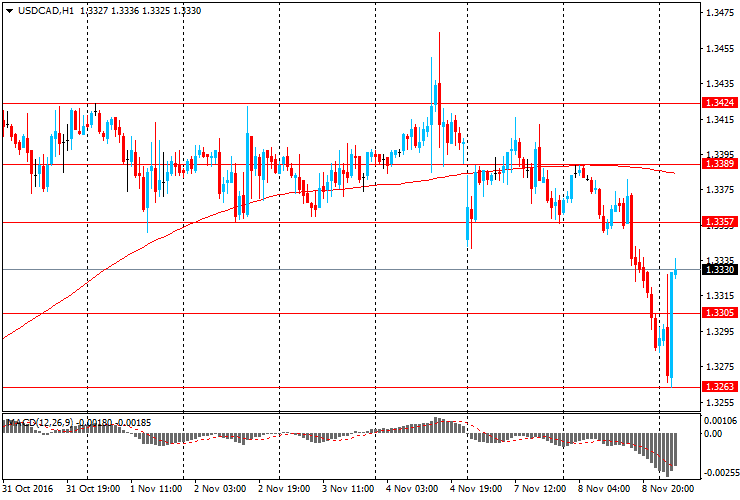
Task: Click the 1 Nov 11:00 time label
Action: [x=157, y=490]
